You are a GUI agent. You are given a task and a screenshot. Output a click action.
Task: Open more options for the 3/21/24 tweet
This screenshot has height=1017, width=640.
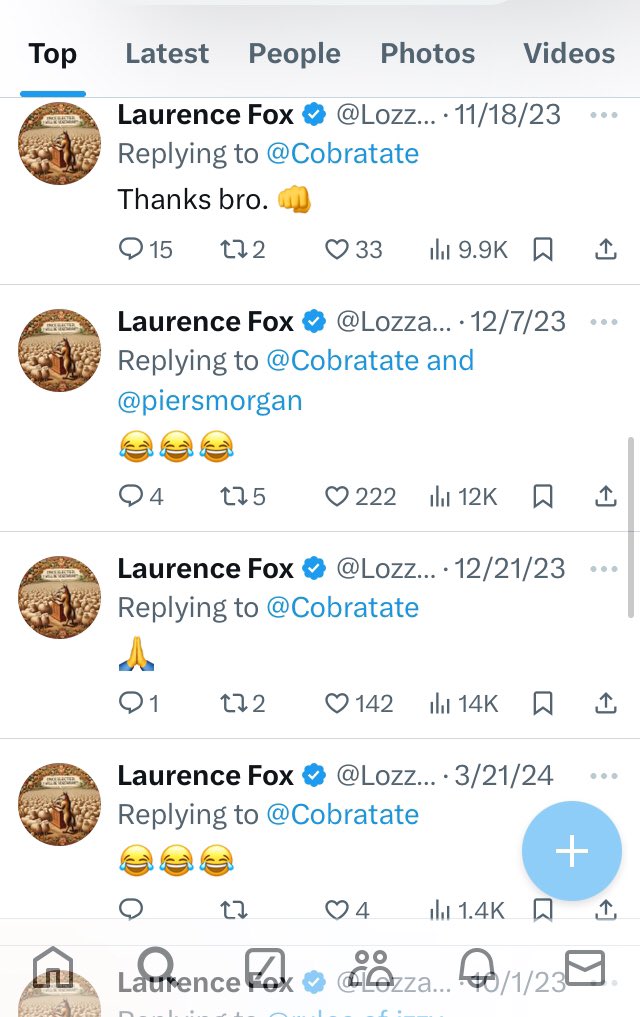point(604,775)
